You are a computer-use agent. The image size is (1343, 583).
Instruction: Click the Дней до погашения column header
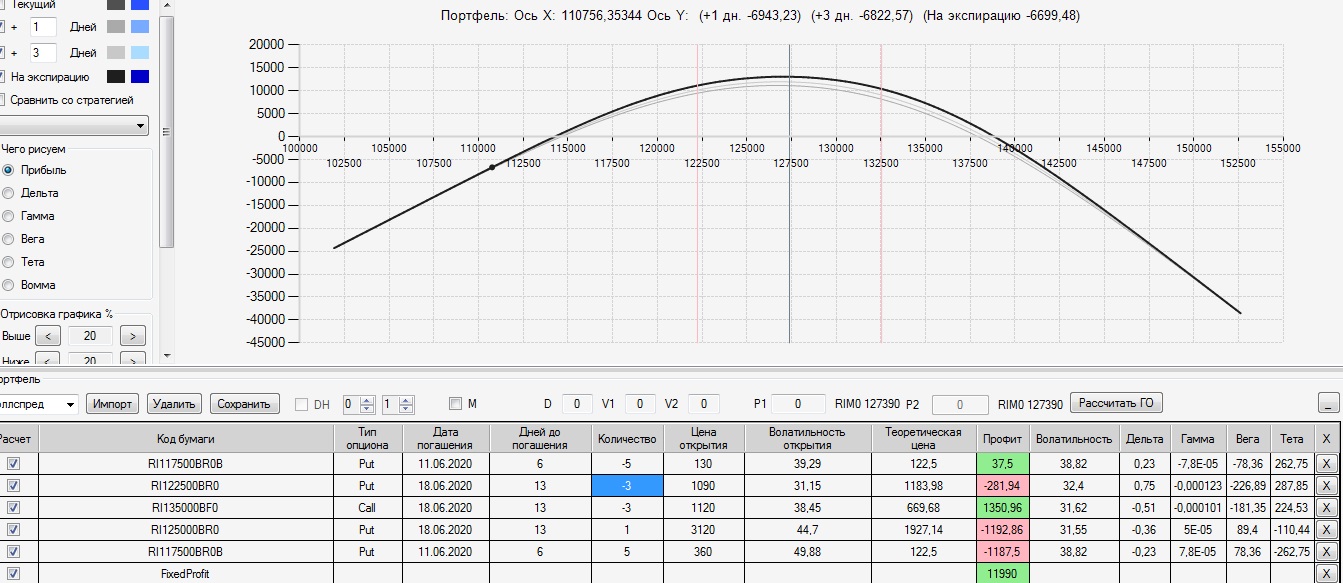pyautogui.click(x=539, y=438)
